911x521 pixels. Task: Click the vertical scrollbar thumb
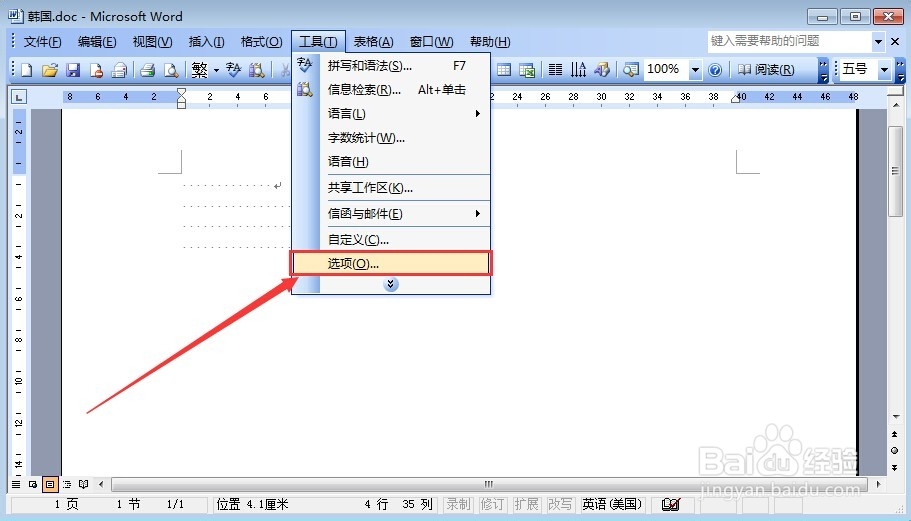pos(895,171)
